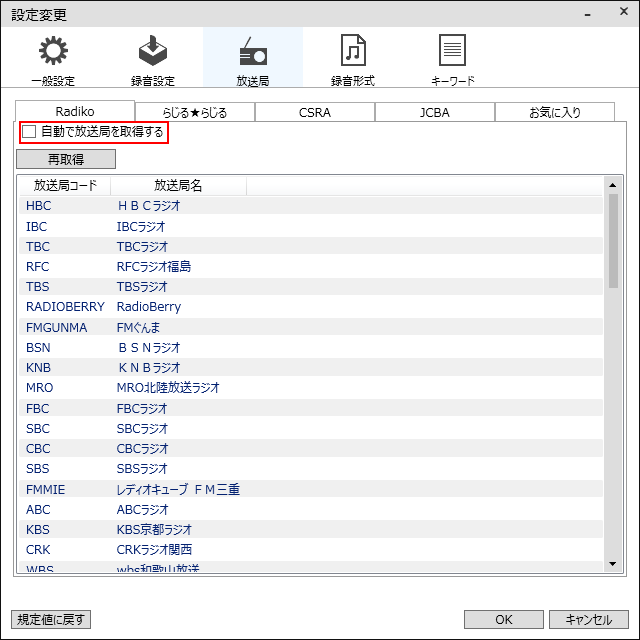Select the FBC station code

tap(38, 409)
